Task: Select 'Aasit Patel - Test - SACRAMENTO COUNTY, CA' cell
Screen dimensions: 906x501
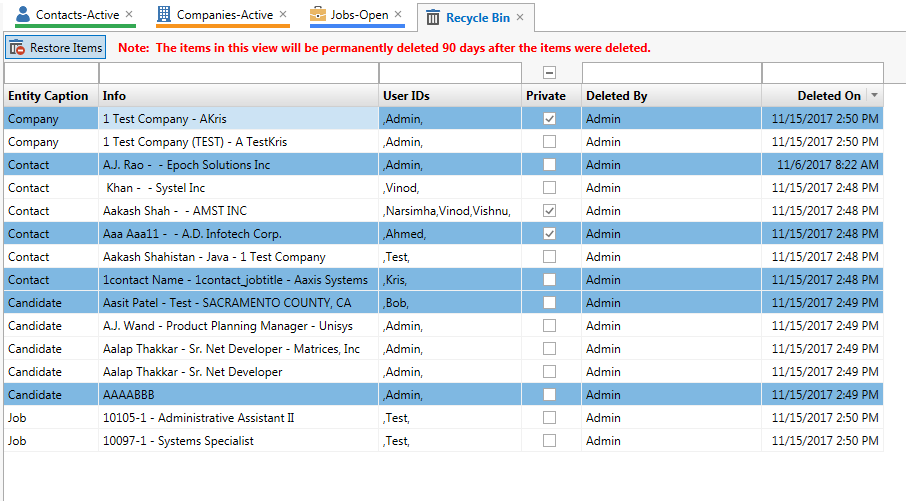Action: (x=239, y=303)
